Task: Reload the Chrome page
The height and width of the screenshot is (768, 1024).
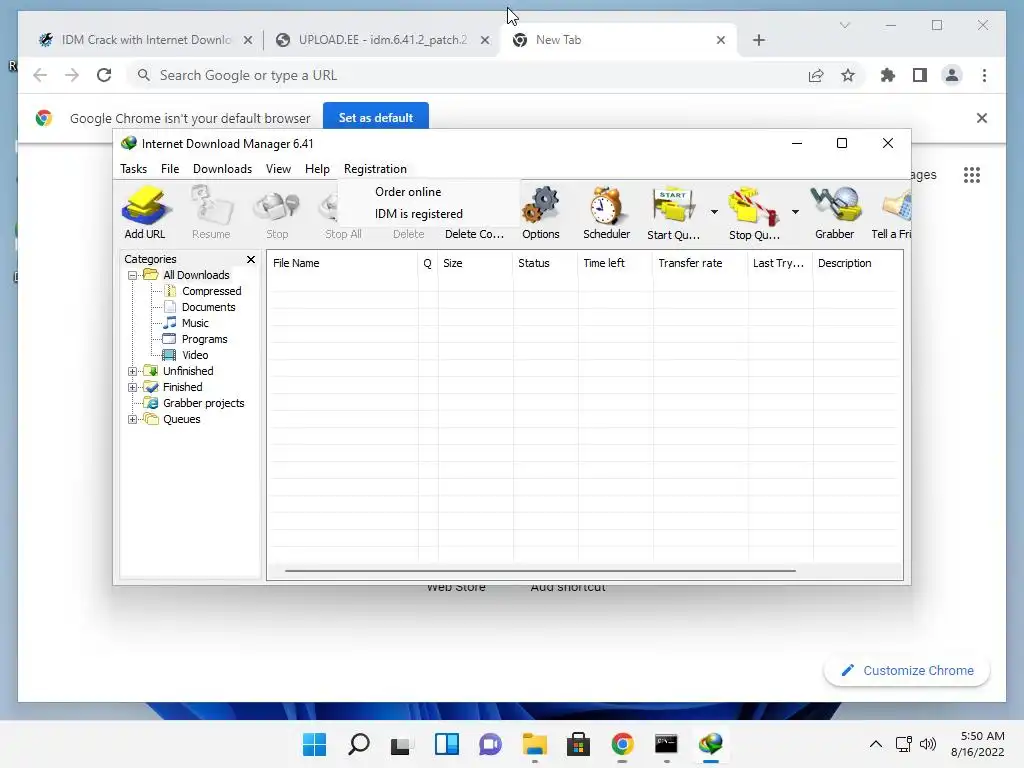Action: point(104,75)
